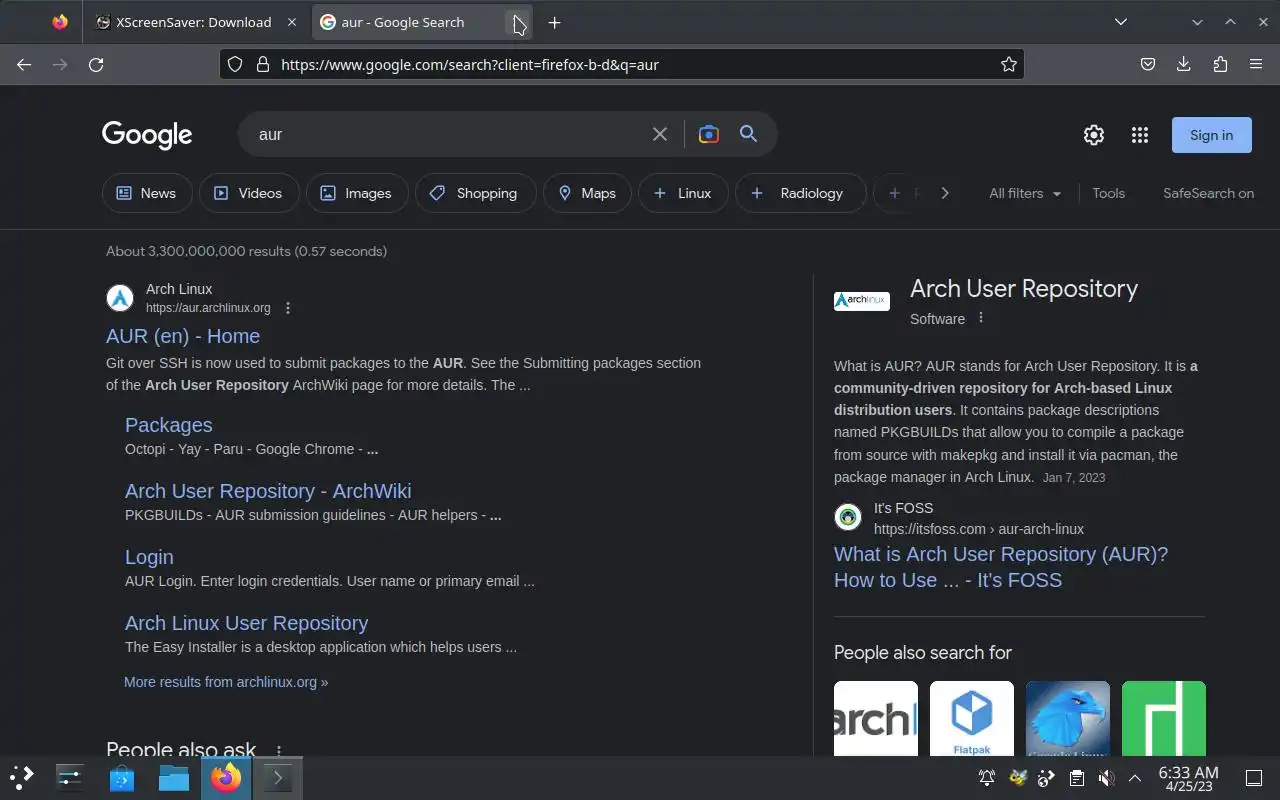
Task: Switch to Firefox in the taskbar
Action: [x=226, y=777]
